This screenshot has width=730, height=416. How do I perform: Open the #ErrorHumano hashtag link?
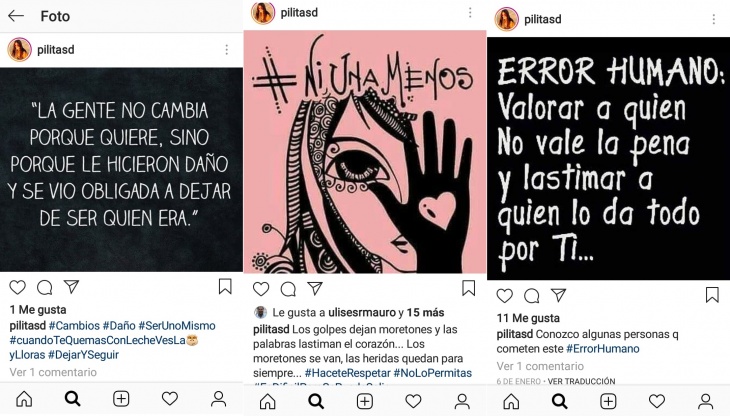click(x=602, y=349)
